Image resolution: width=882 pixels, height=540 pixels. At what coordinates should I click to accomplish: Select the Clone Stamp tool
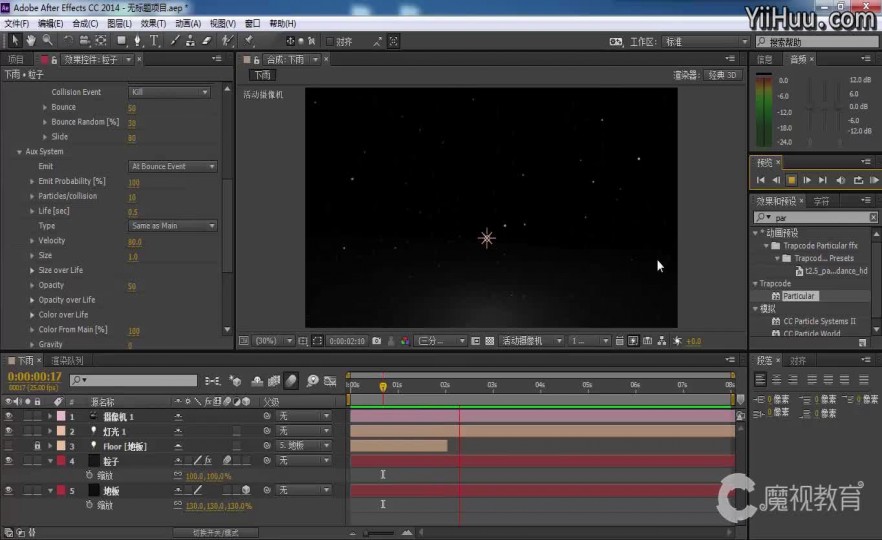[x=191, y=40]
